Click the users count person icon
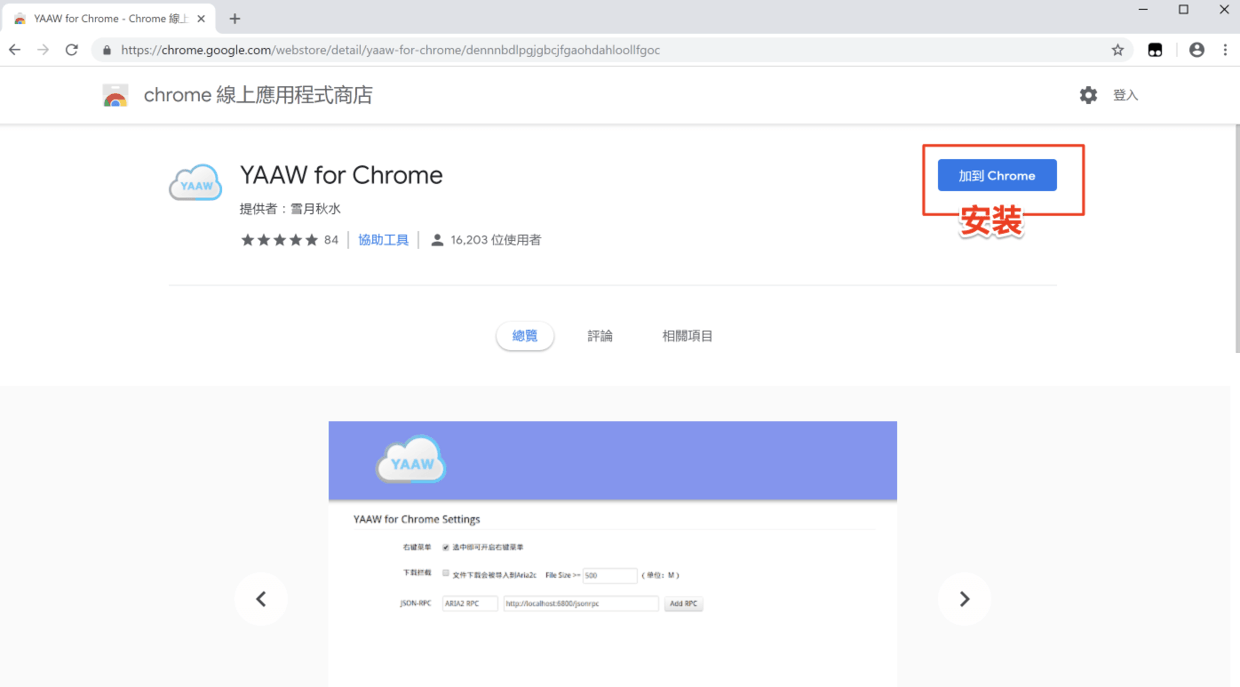 coord(437,240)
